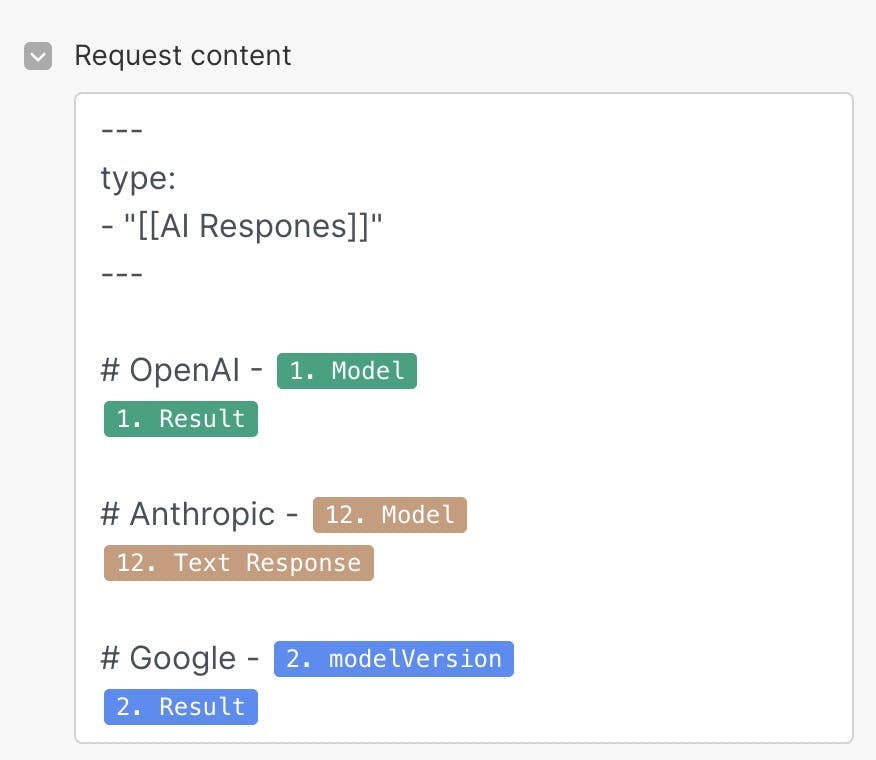Image resolution: width=876 pixels, height=760 pixels.
Task: Click the word Anthropic in heading
Action: click(201, 515)
